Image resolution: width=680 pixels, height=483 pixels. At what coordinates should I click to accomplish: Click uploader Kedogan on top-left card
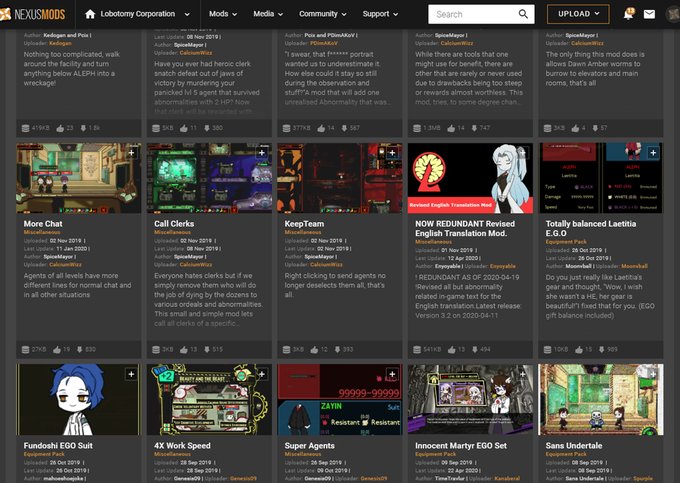coord(60,43)
